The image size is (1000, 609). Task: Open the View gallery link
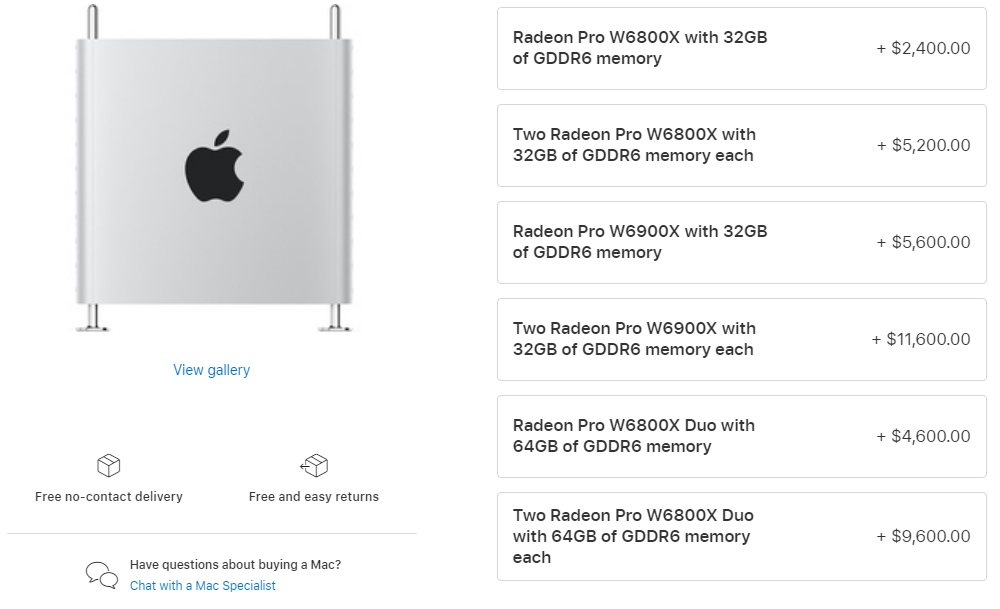tap(212, 370)
